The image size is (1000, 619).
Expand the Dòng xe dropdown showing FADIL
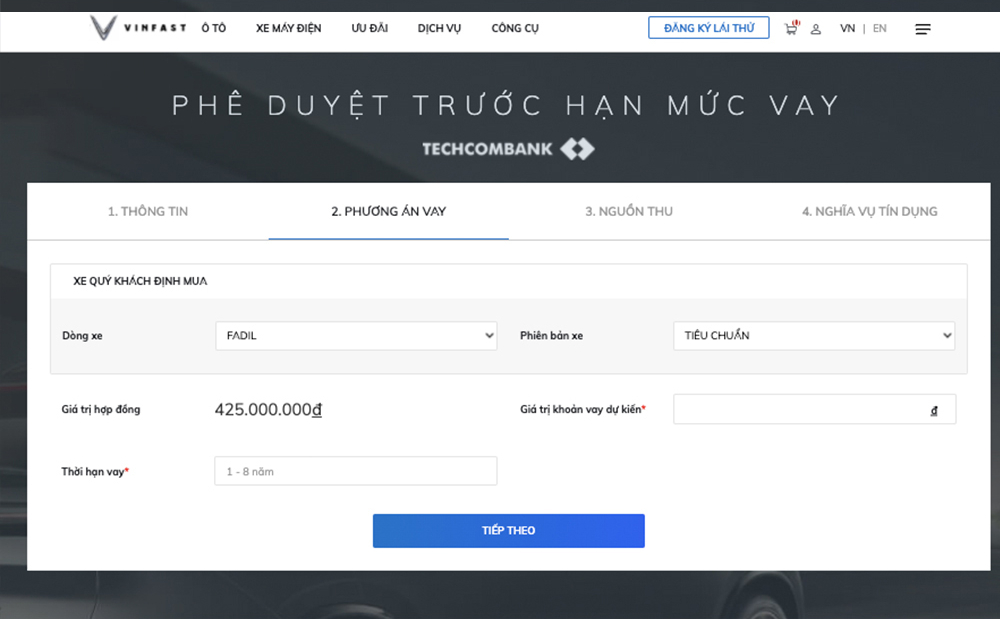(356, 335)
